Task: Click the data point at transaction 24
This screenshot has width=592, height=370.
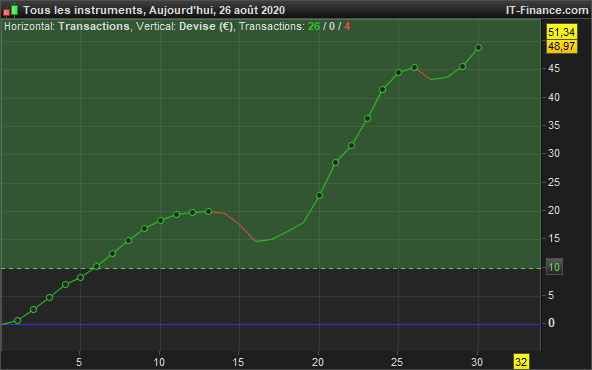Action: click(x=382, y=89)
